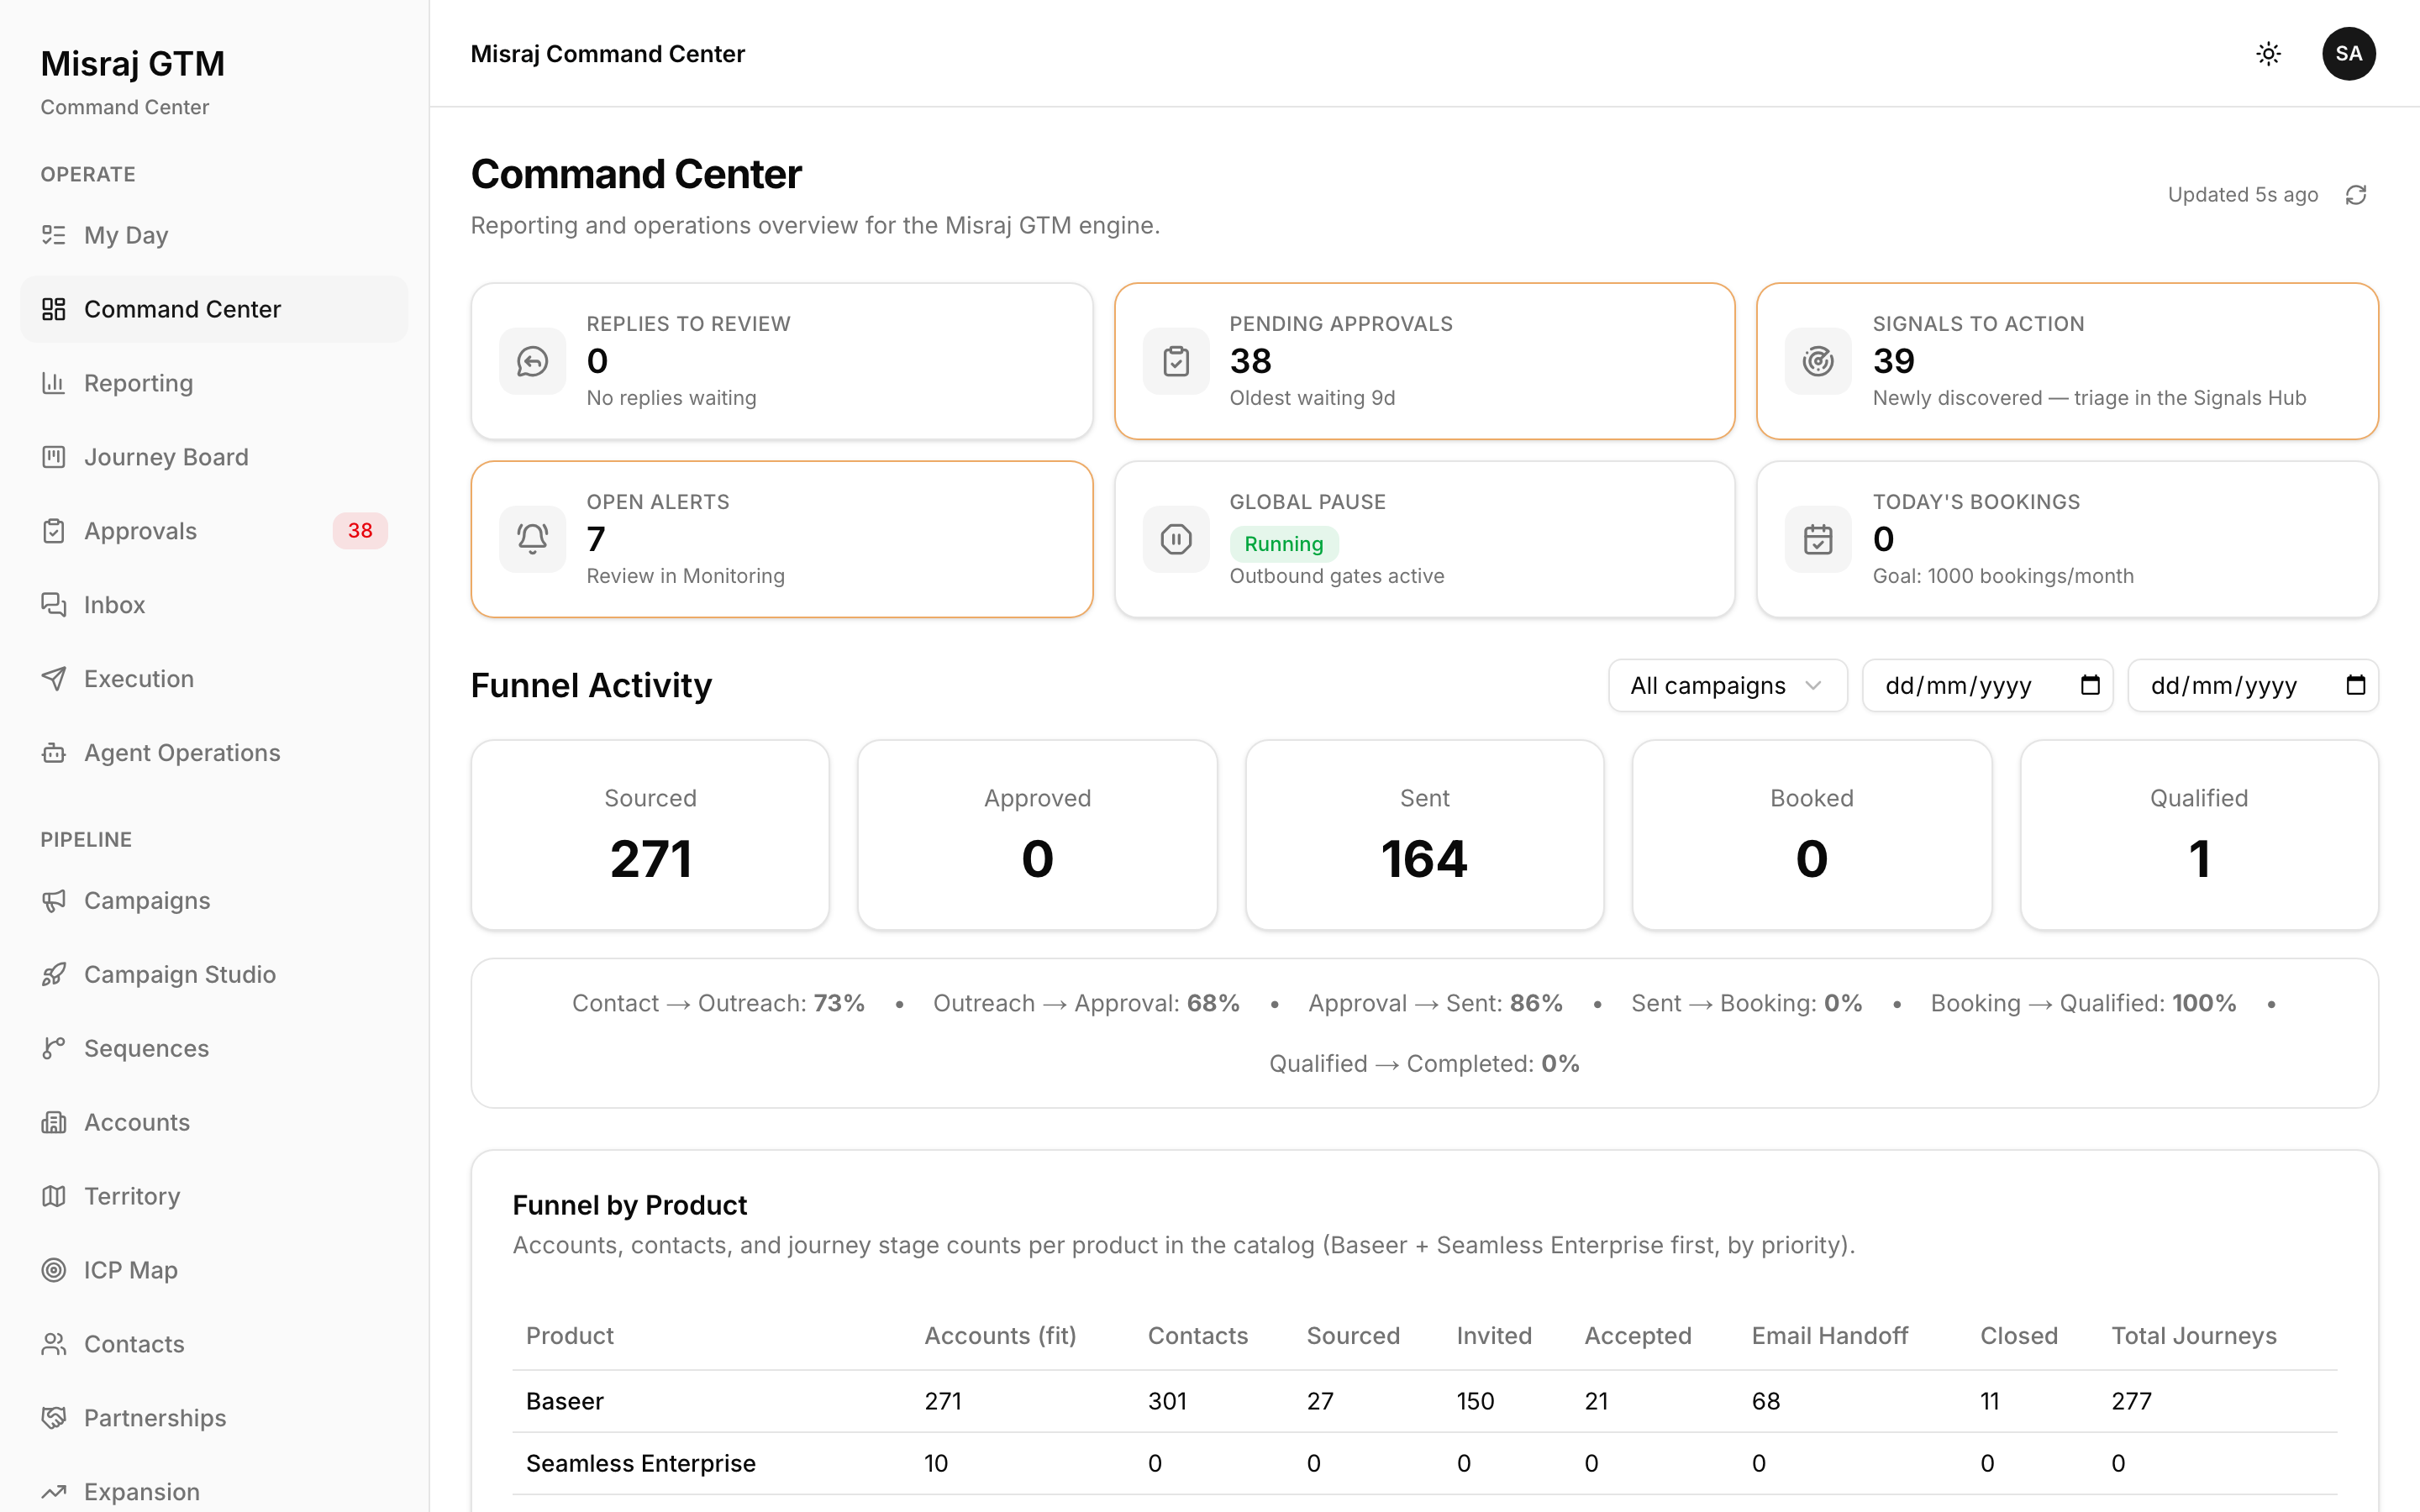Select the Qualified 1 funnel card

pyautogui.click(x=2199, y=835)
